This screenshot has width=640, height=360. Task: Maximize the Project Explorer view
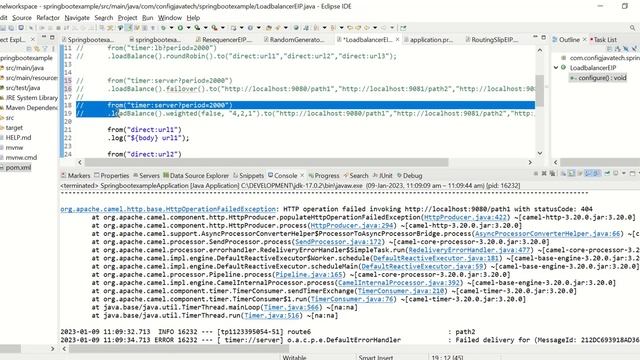pos(52,36)
